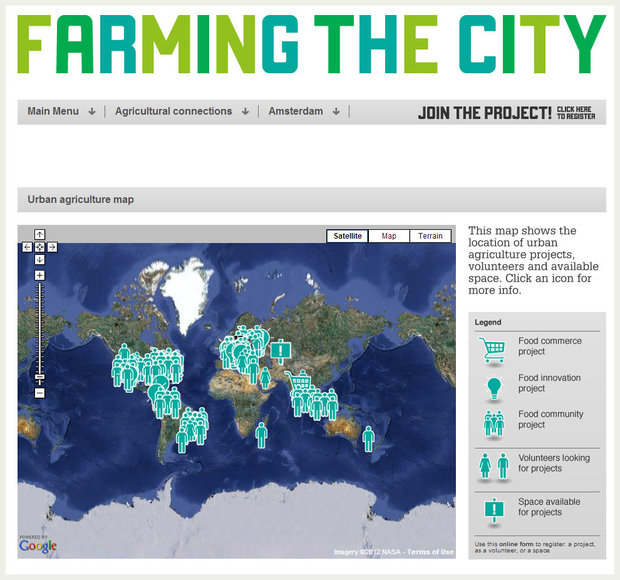Viewport: 620px width, 580px height.
Task: Click the map zoom slider handle
Action: [x=40, y=377]
